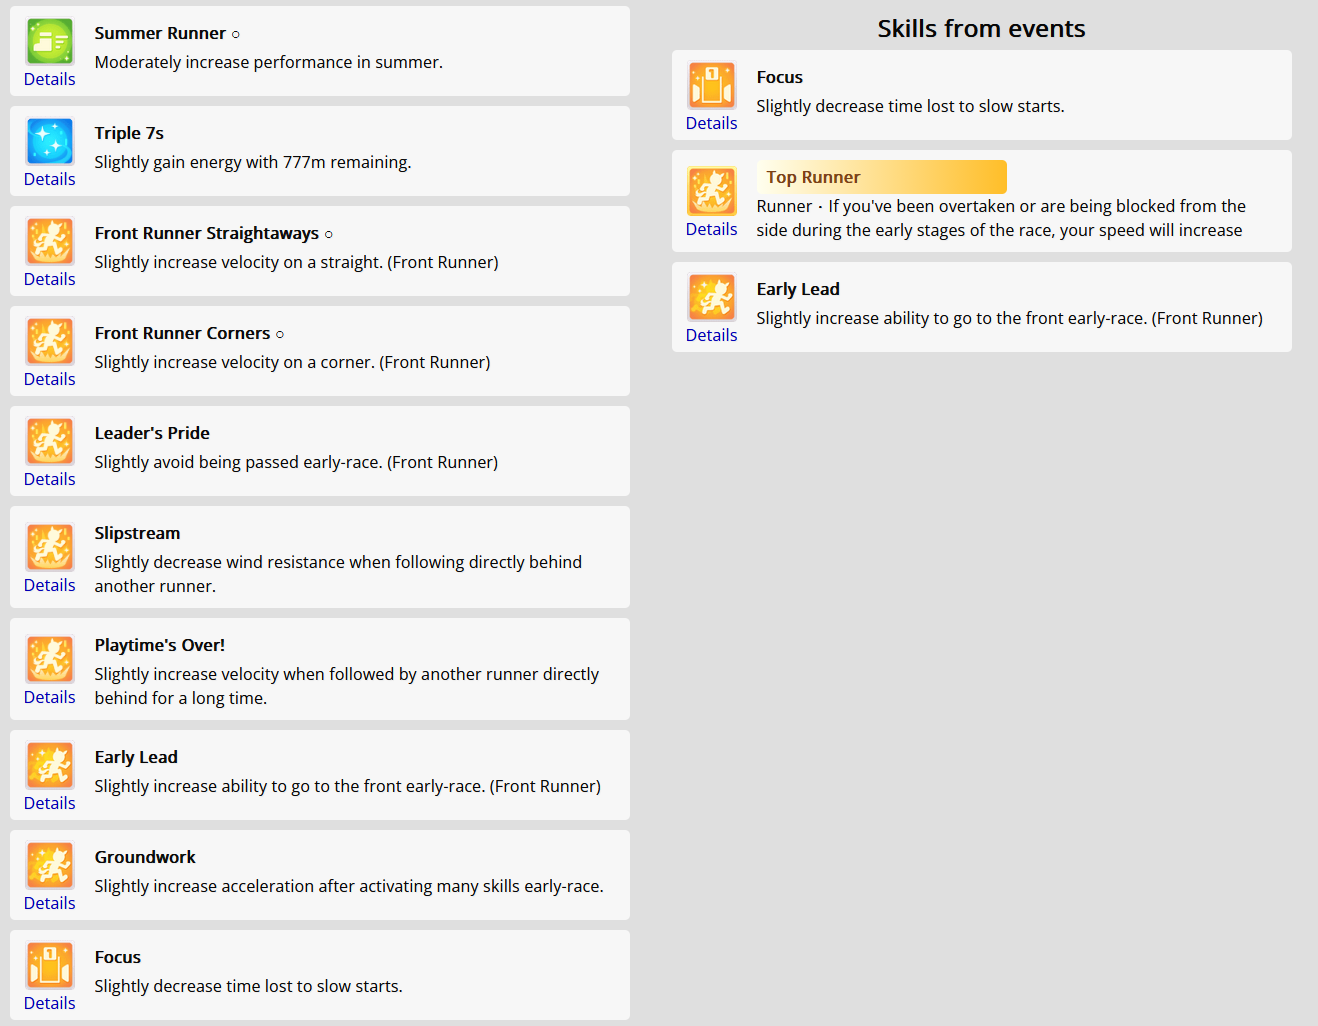
Task: Open Details for Focus below Groundwork
Action: point(50,1003)
